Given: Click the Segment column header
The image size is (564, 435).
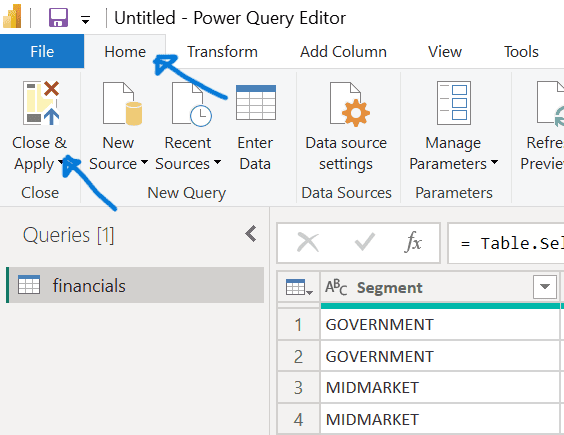Looking at the screenshot, I should point(440,287).
